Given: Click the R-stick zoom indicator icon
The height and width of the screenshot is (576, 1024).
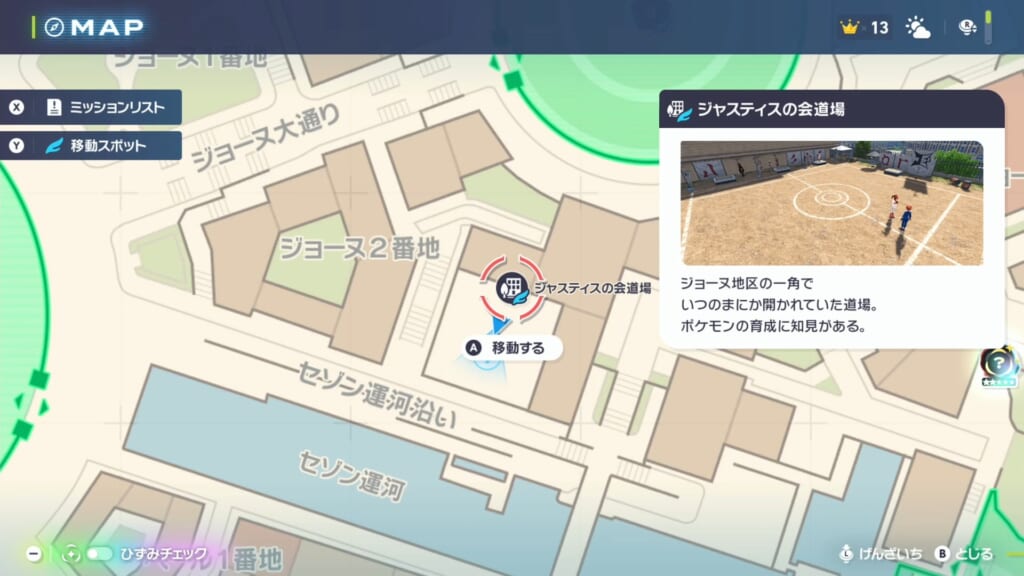Looking at the screenshot, I should 968,27.
